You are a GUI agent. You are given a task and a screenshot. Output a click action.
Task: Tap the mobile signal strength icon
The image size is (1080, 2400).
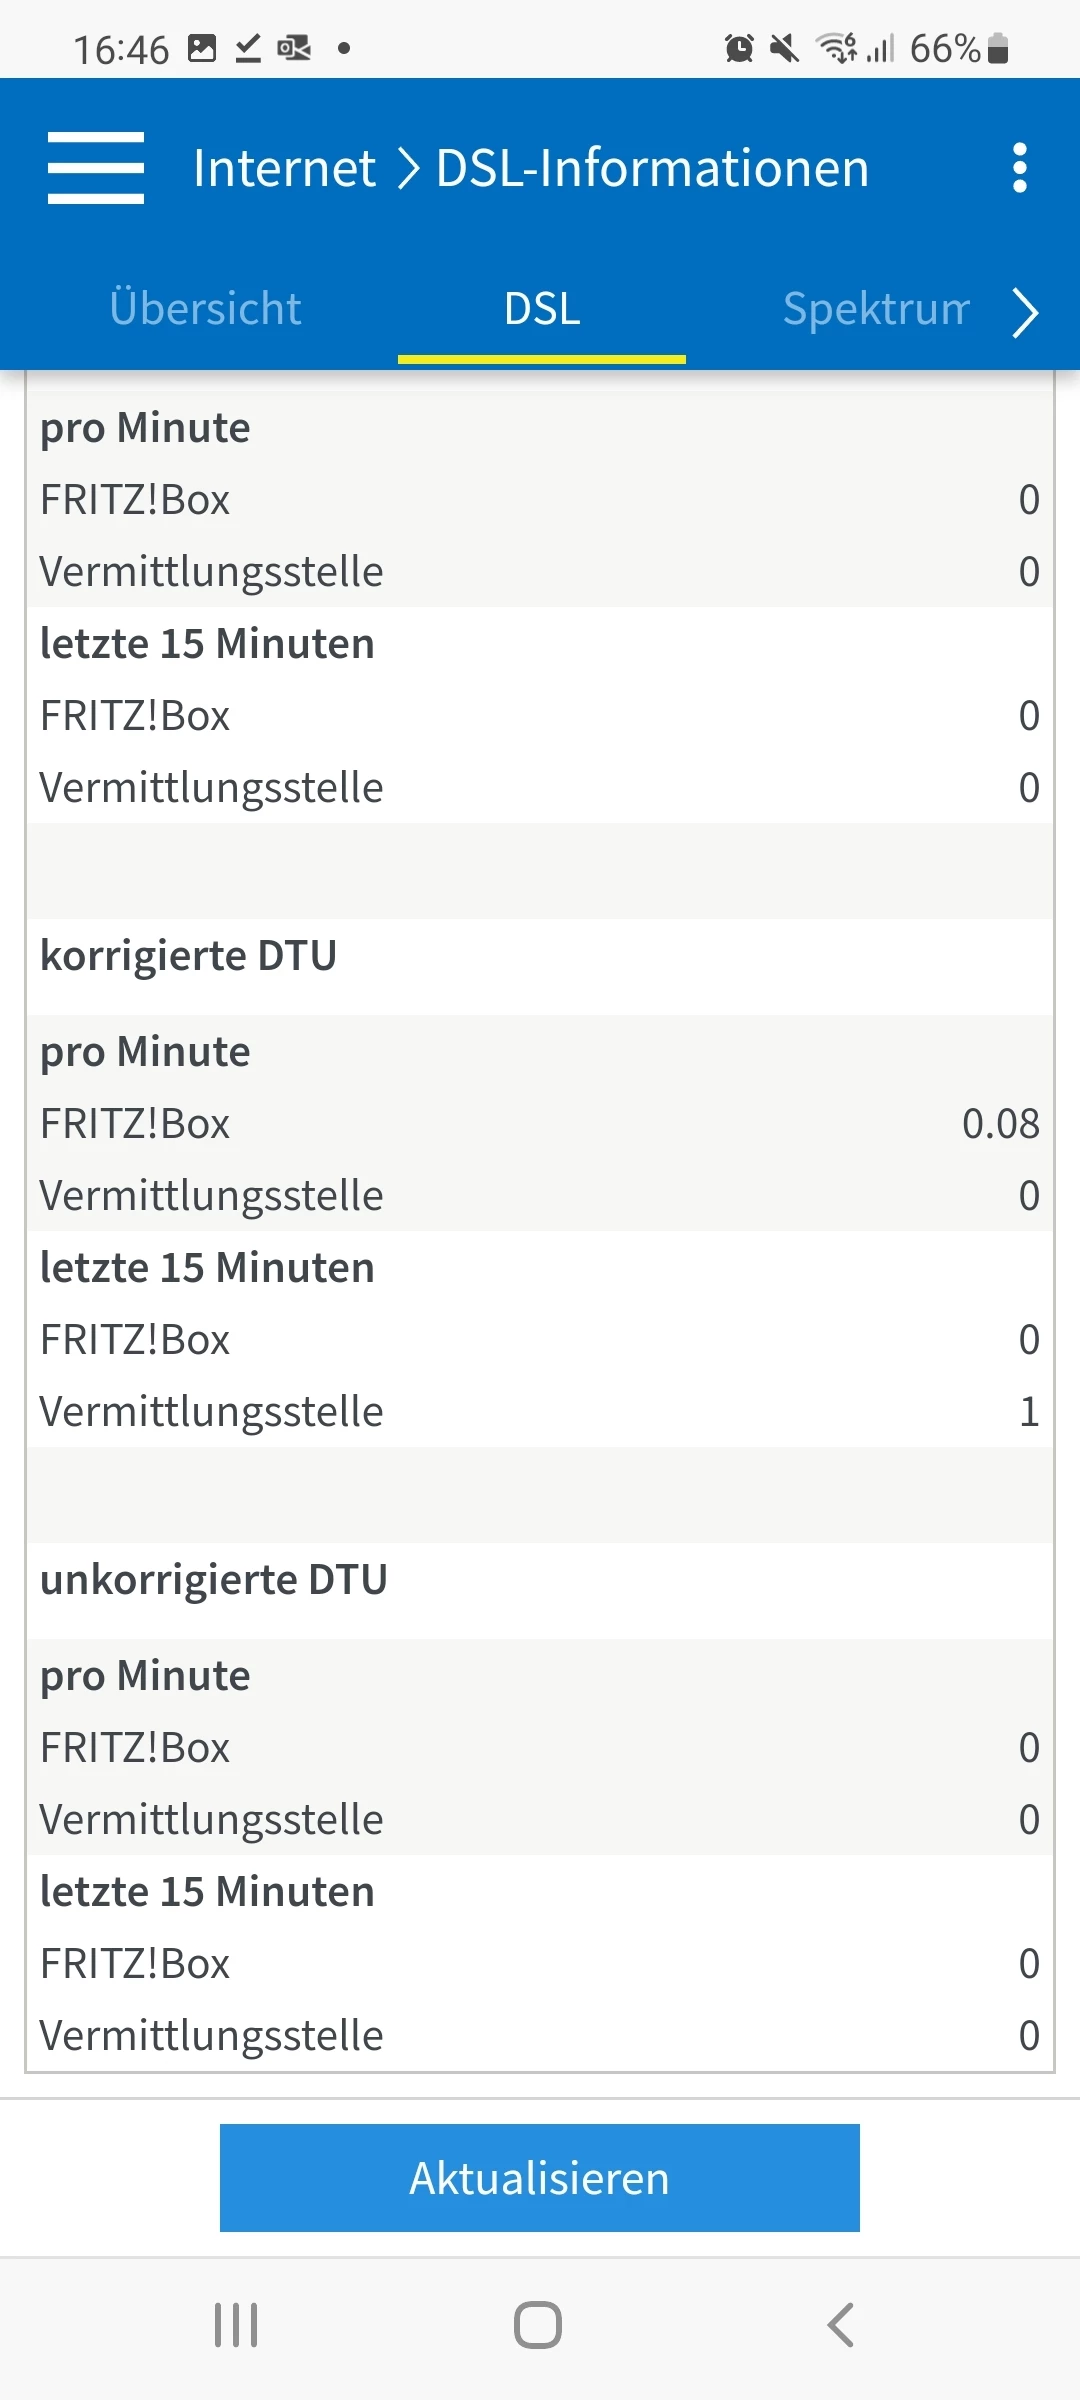coord(880,48)
